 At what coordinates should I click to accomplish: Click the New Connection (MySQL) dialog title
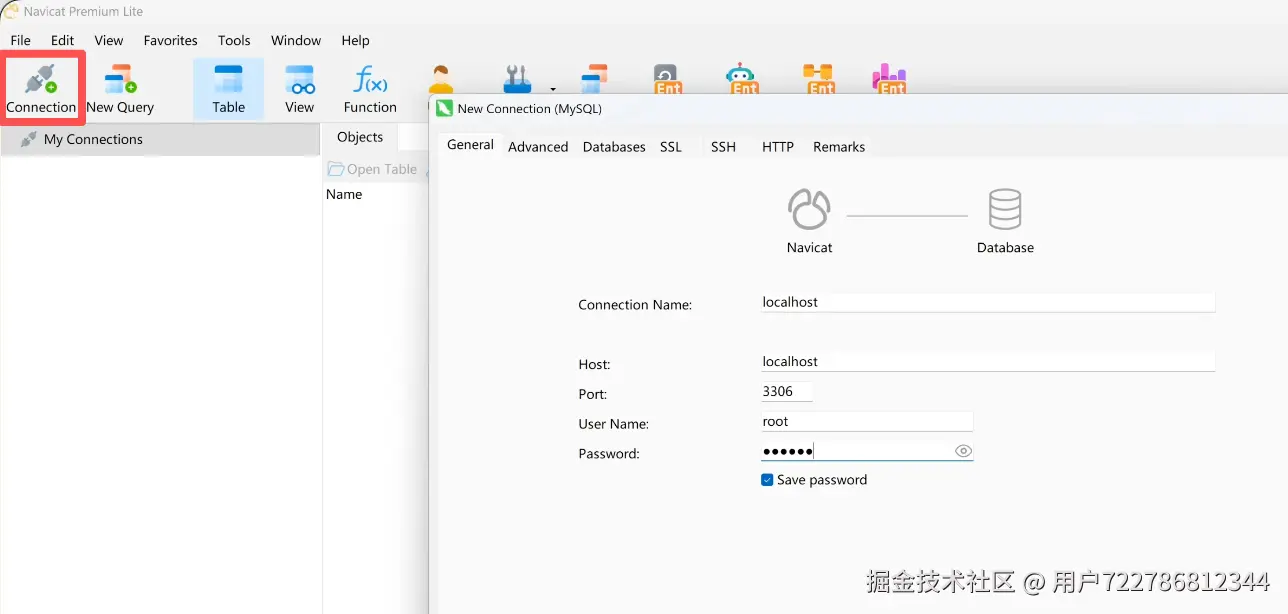(x=530, y=108)
